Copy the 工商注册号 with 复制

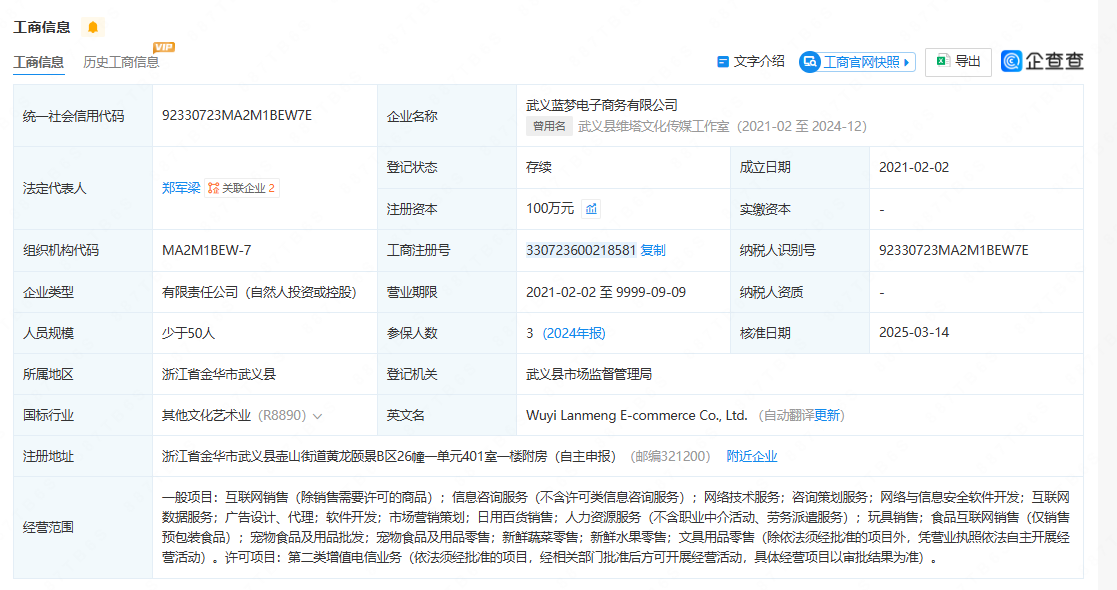point(652,250)
